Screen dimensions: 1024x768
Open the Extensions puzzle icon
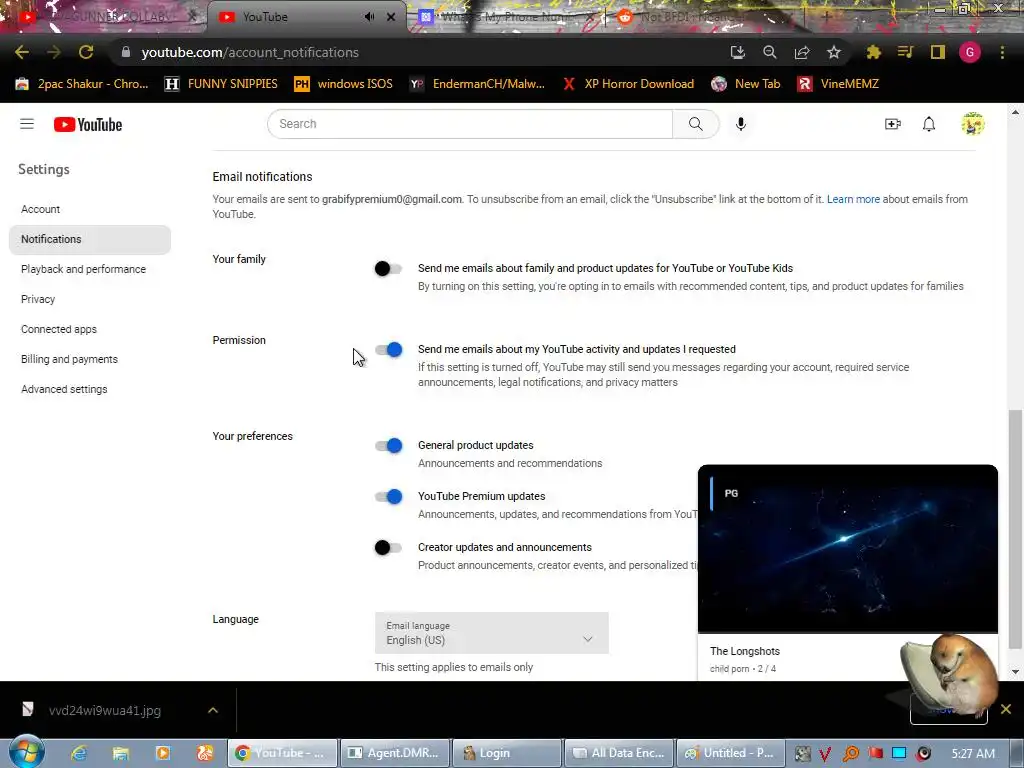pyautogui.click(x=873, y=52)
